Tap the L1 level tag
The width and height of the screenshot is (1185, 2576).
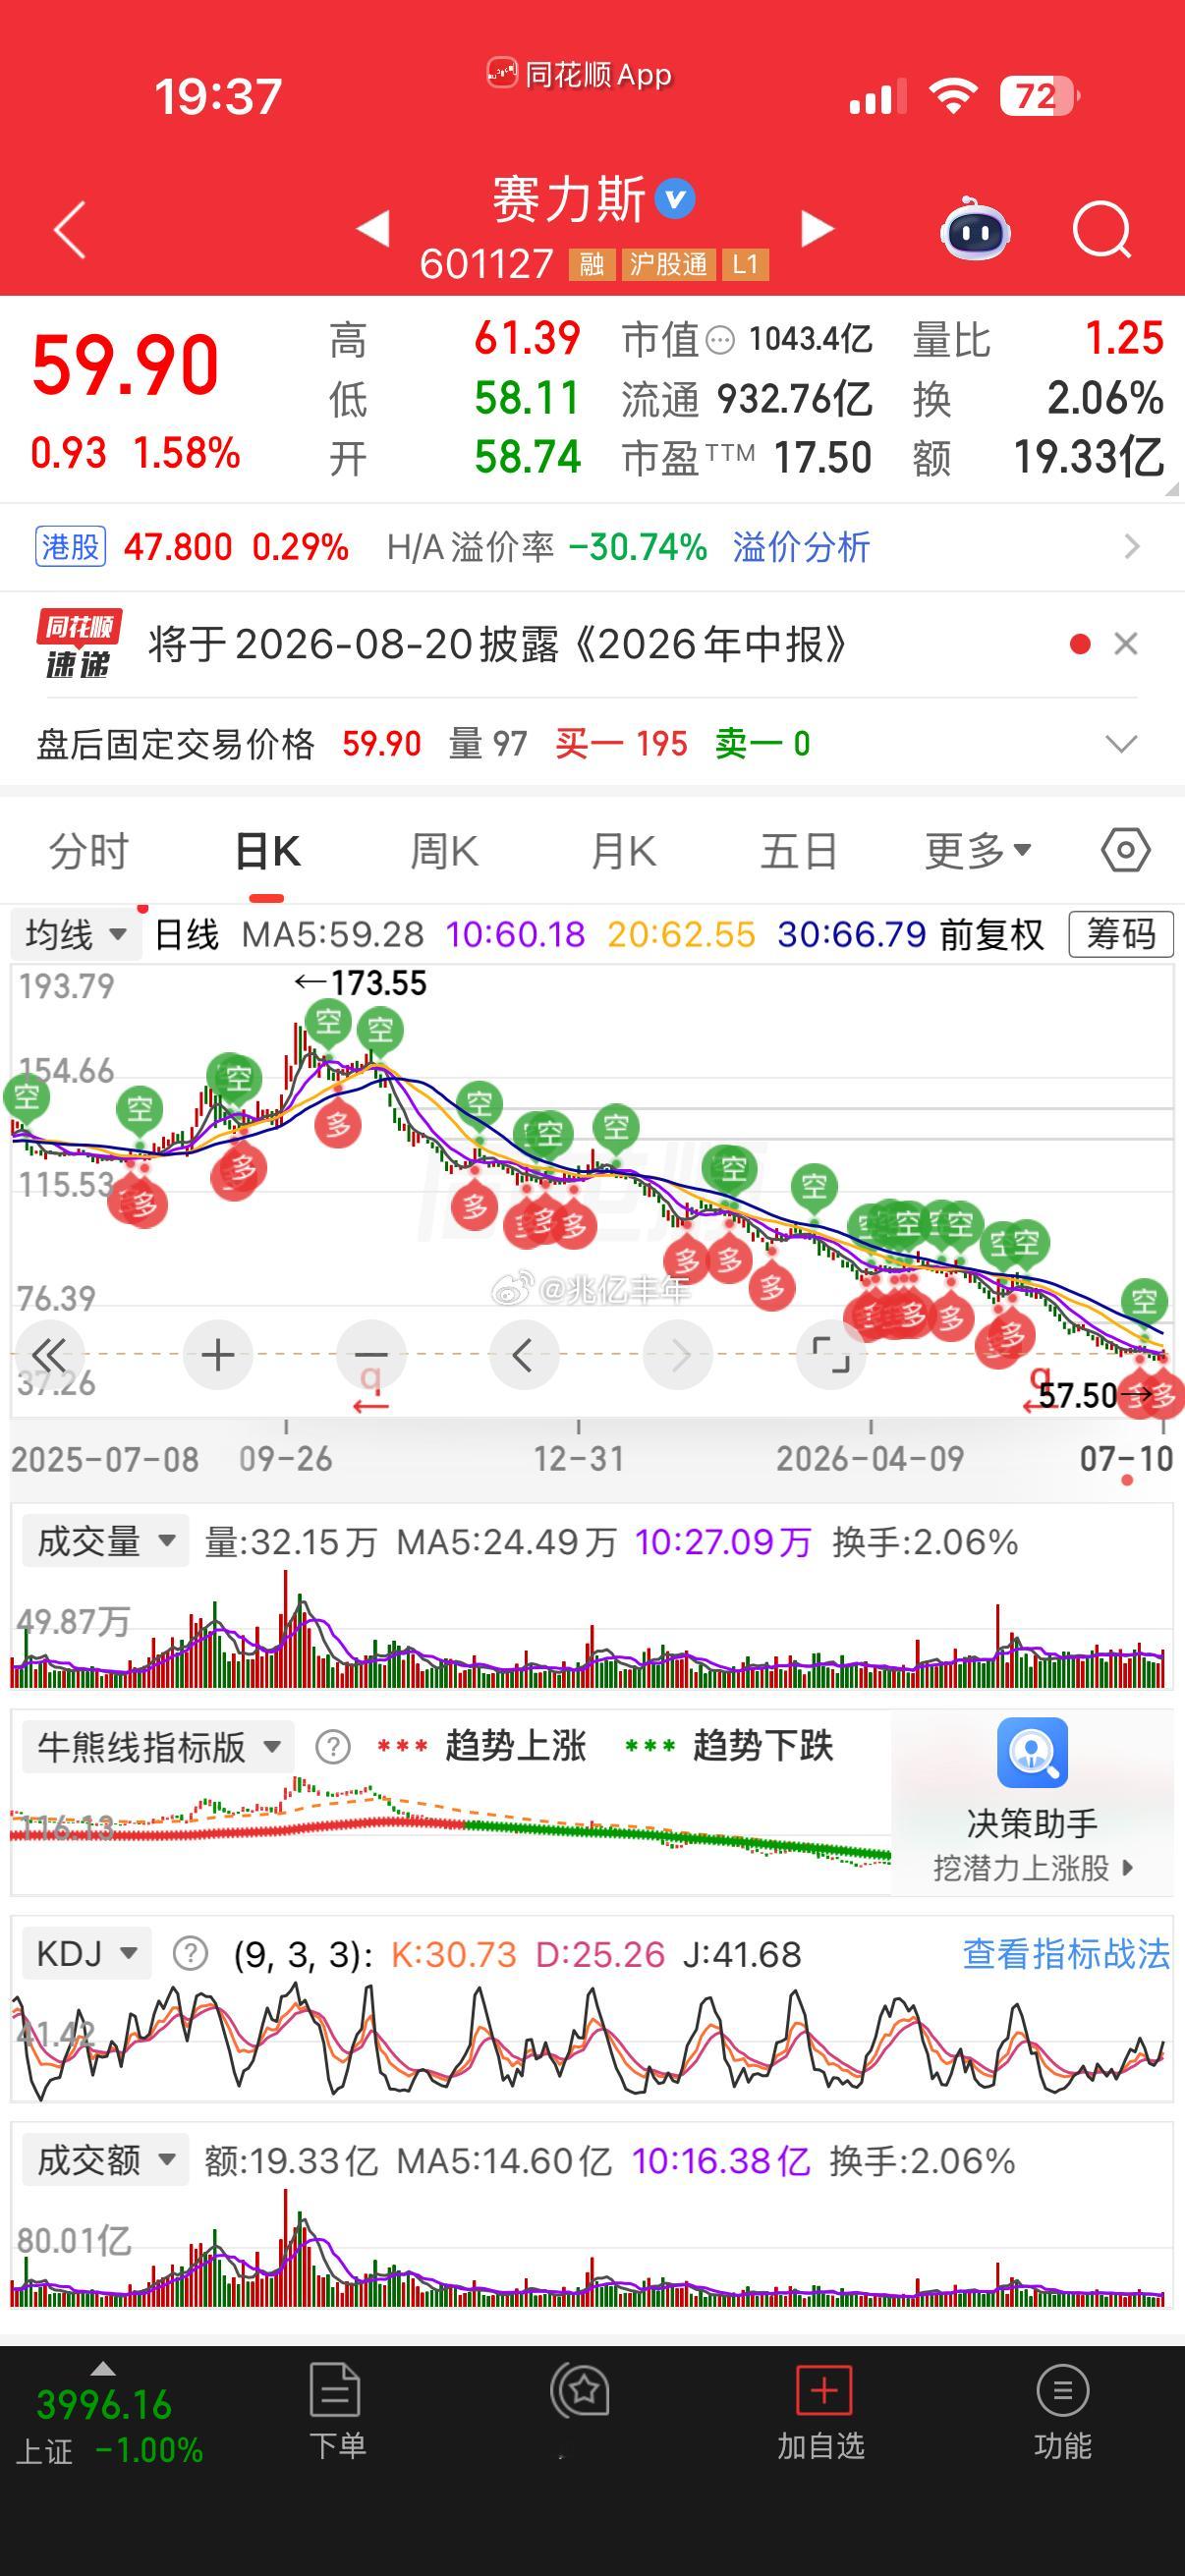click(x=745, y=264)
